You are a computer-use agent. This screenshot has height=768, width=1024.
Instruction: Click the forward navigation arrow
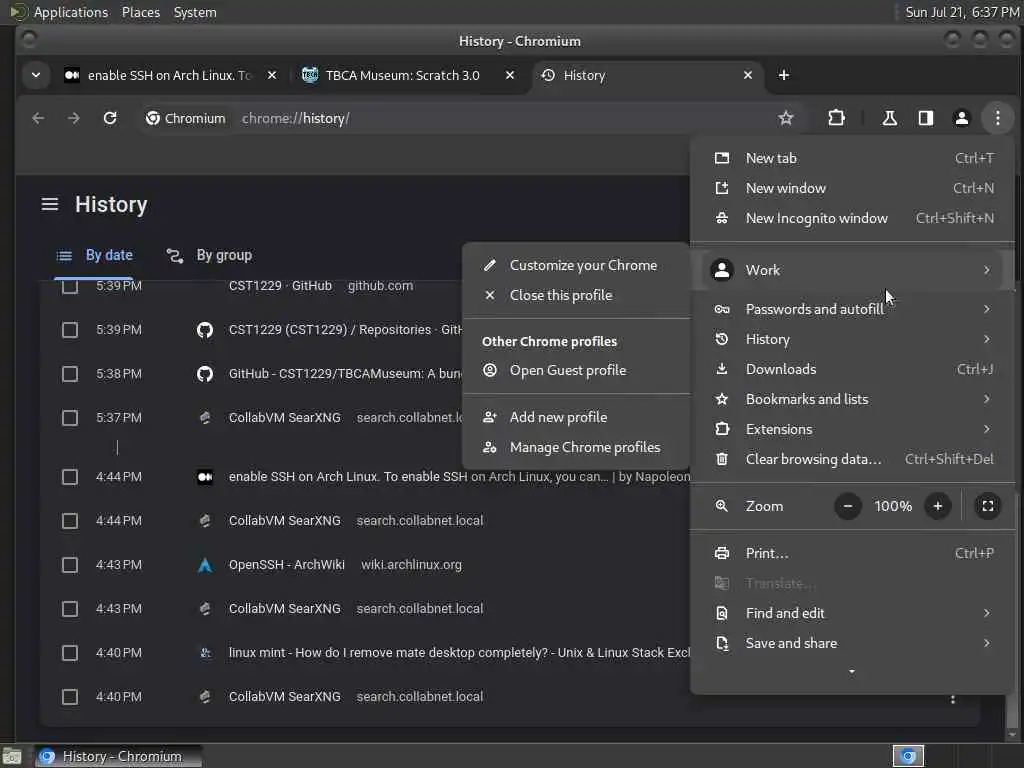(x=74, y=118)
